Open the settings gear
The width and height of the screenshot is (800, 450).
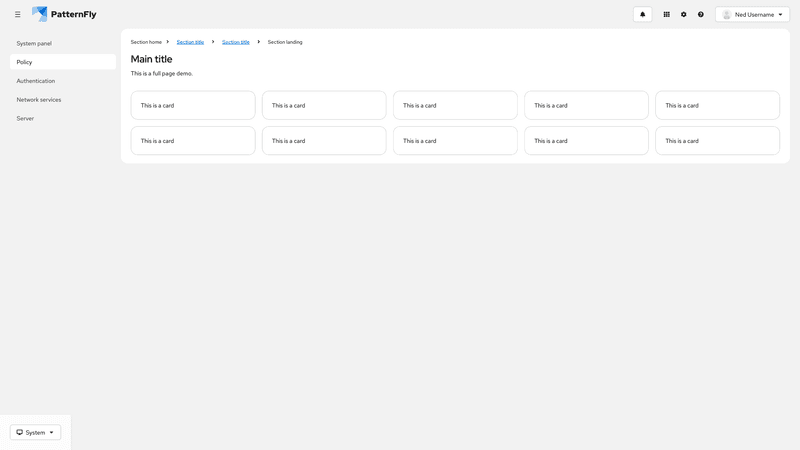(x=684, y=14)
